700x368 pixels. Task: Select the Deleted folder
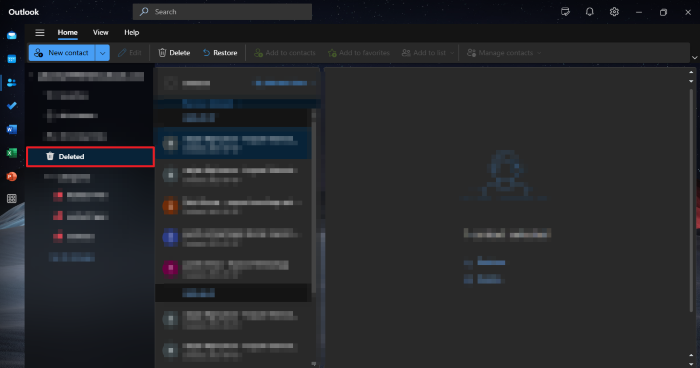(90, 157)
